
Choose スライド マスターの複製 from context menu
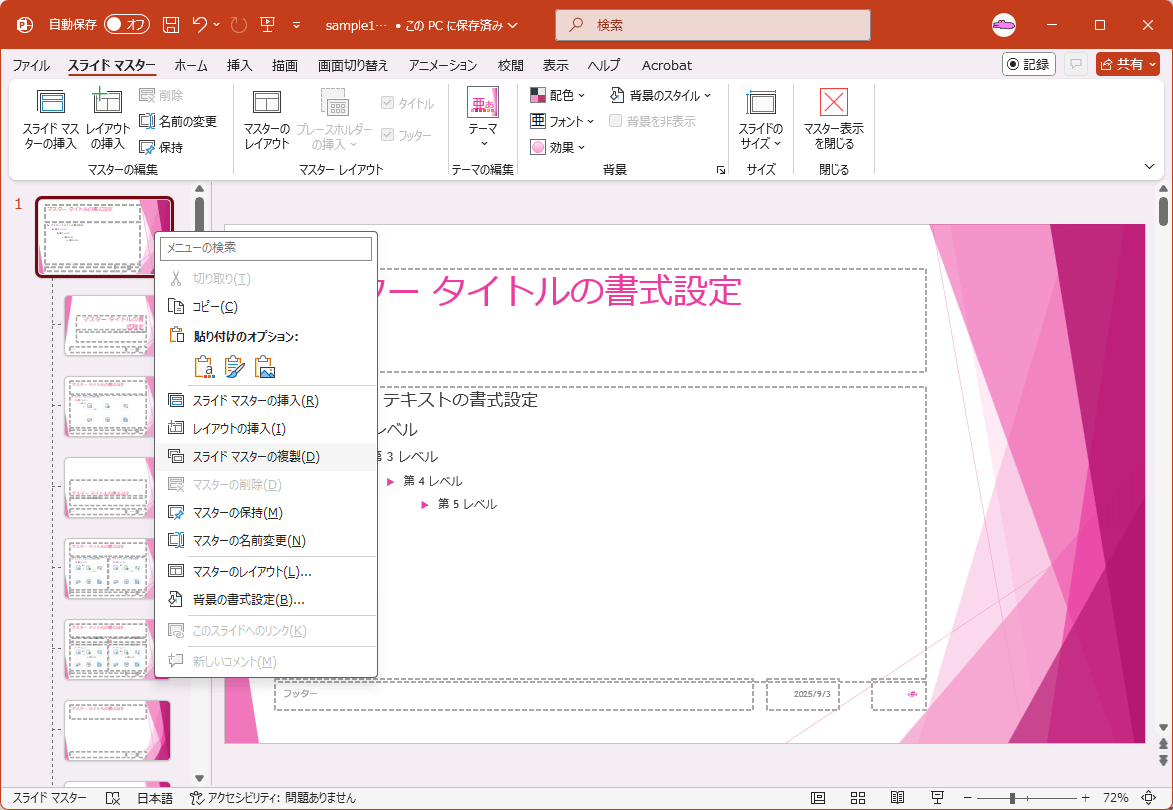(266, 456)
